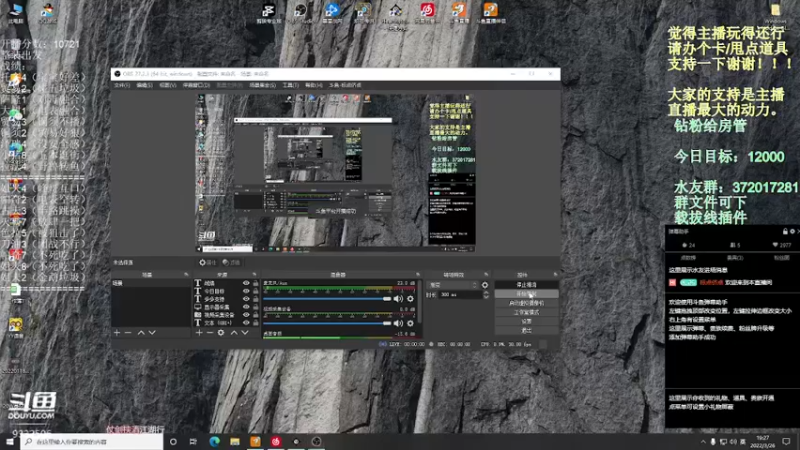Toggle visibility of 今日目标 source
This screenshot has height=450, width=800.
coord(246,291)
